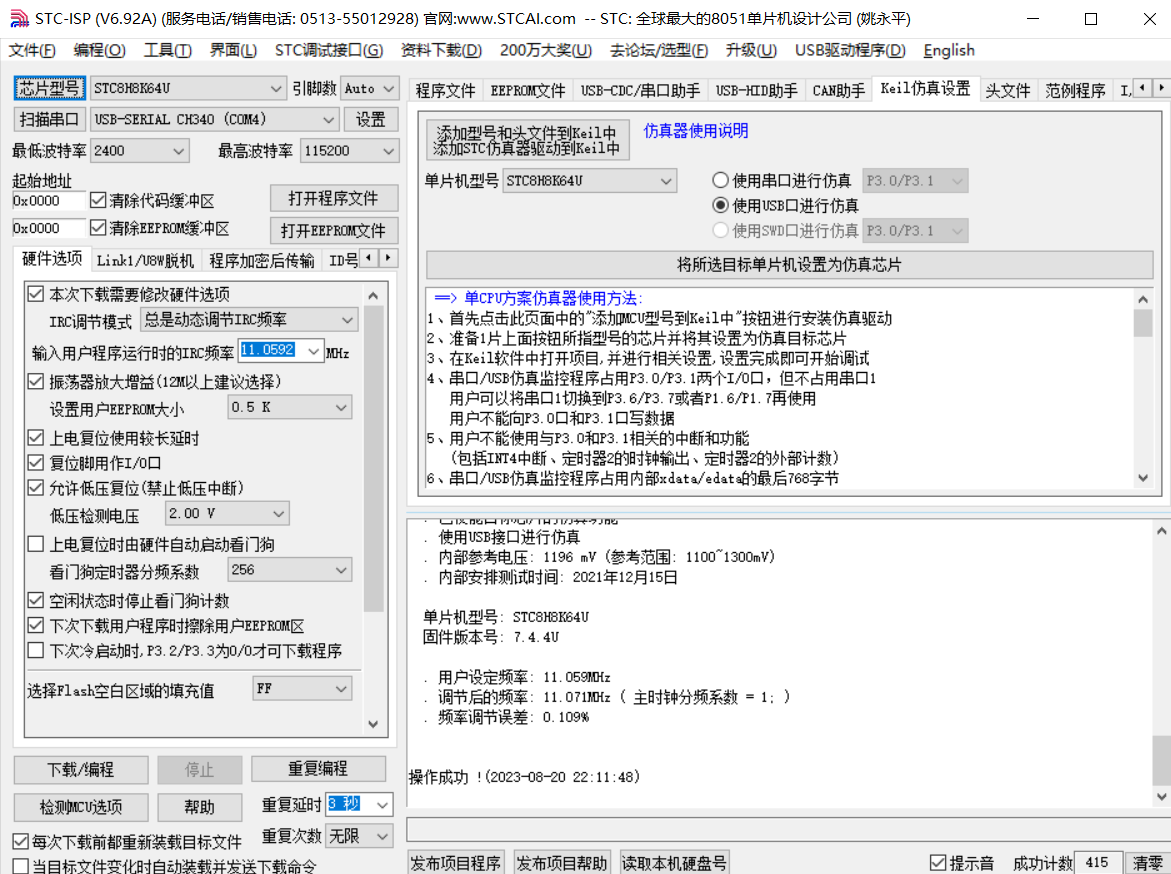The width and height of the screenshot is (1171, 874).
Task: Click up arrow of the output log scrollbar
Action: click(x=1161, y=531)
